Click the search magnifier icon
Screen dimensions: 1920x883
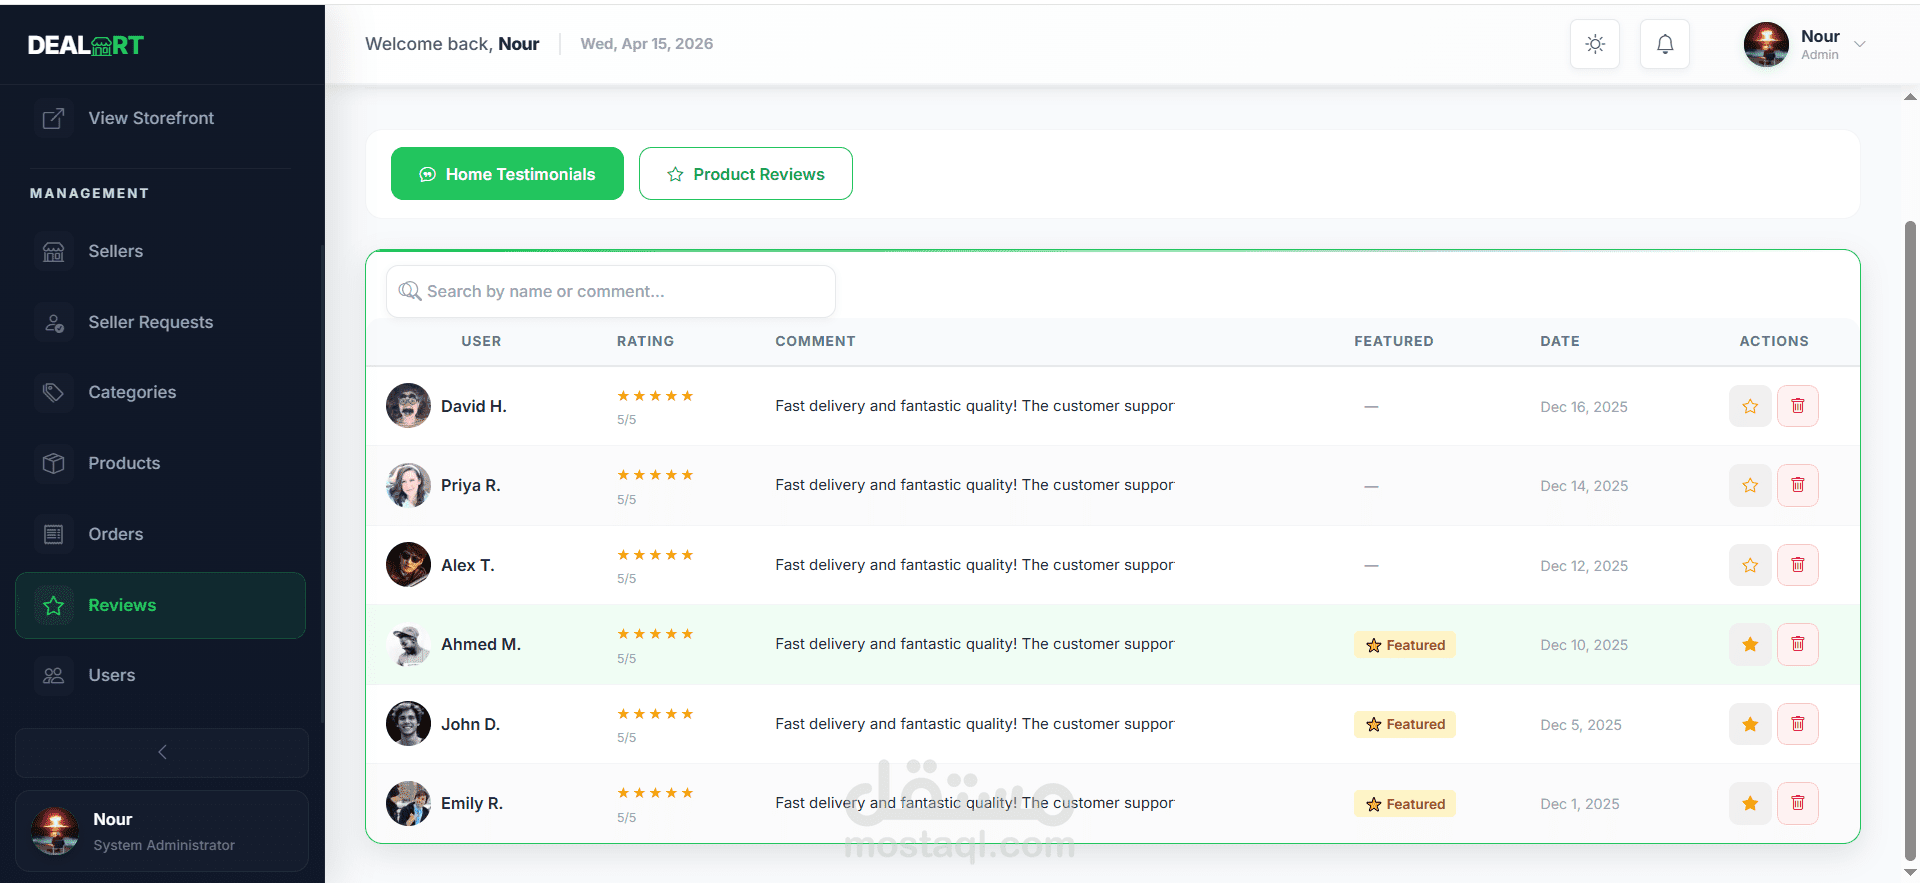point(409,291)
